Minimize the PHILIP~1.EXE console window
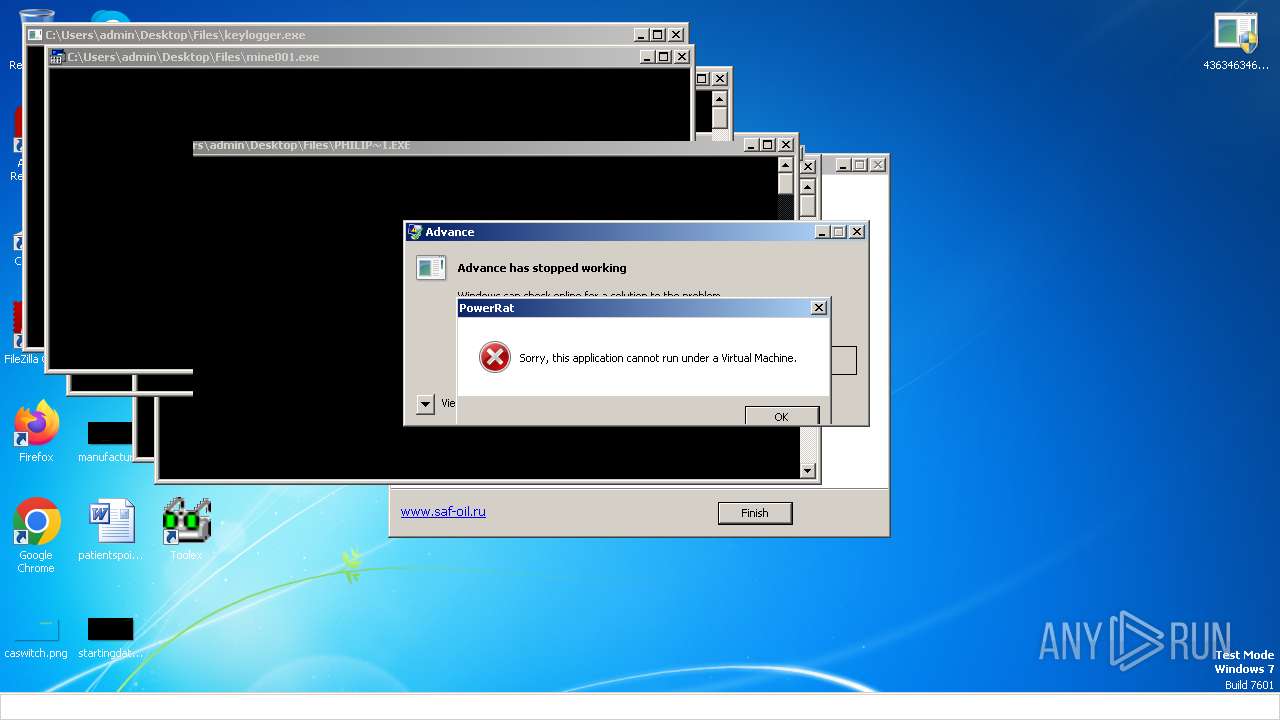This screenshot has height=720, width=1280. 751,145
